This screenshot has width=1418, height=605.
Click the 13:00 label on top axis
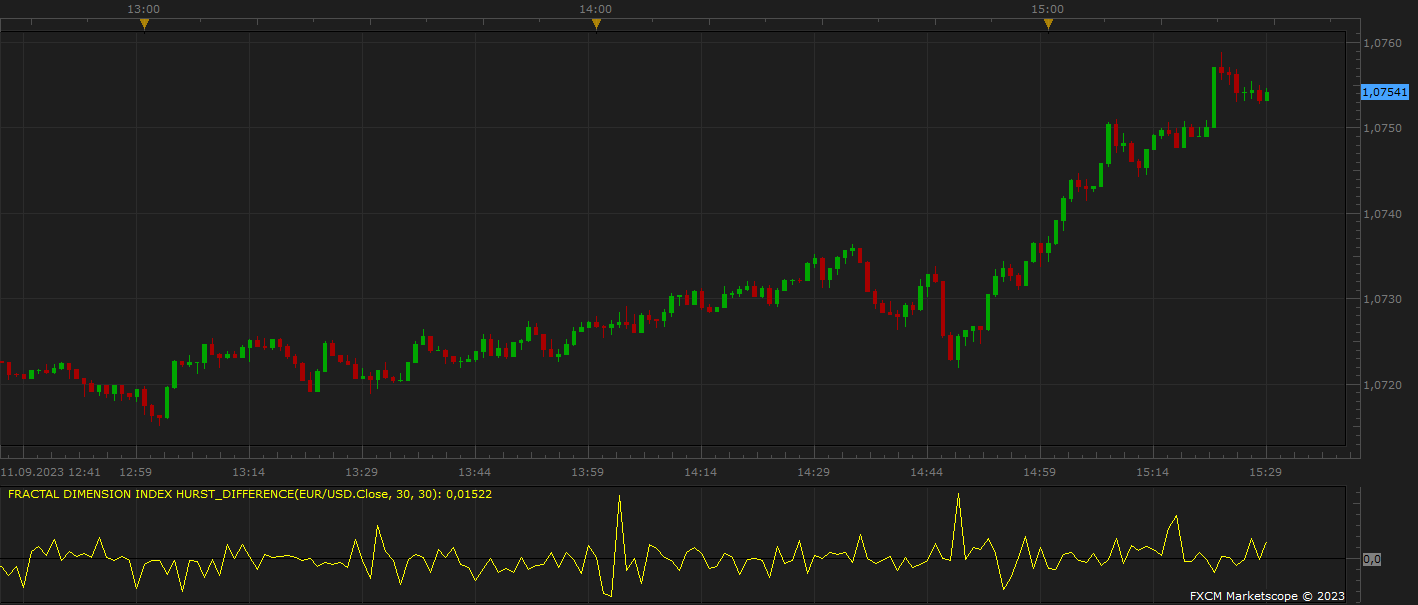144,9
